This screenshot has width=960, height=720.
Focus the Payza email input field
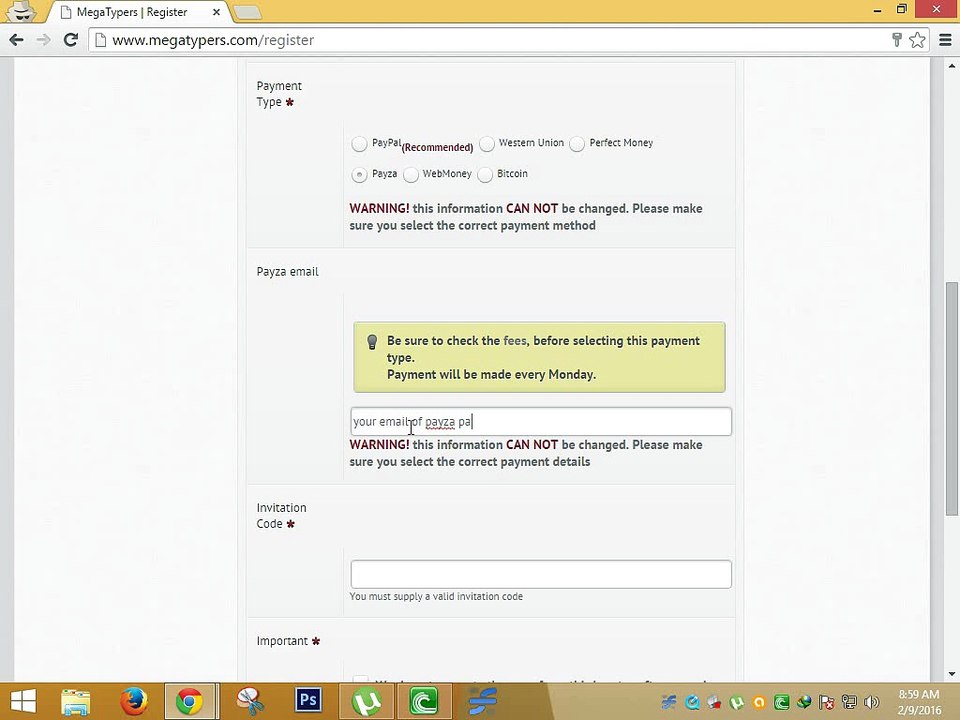[x=541, y=421]
